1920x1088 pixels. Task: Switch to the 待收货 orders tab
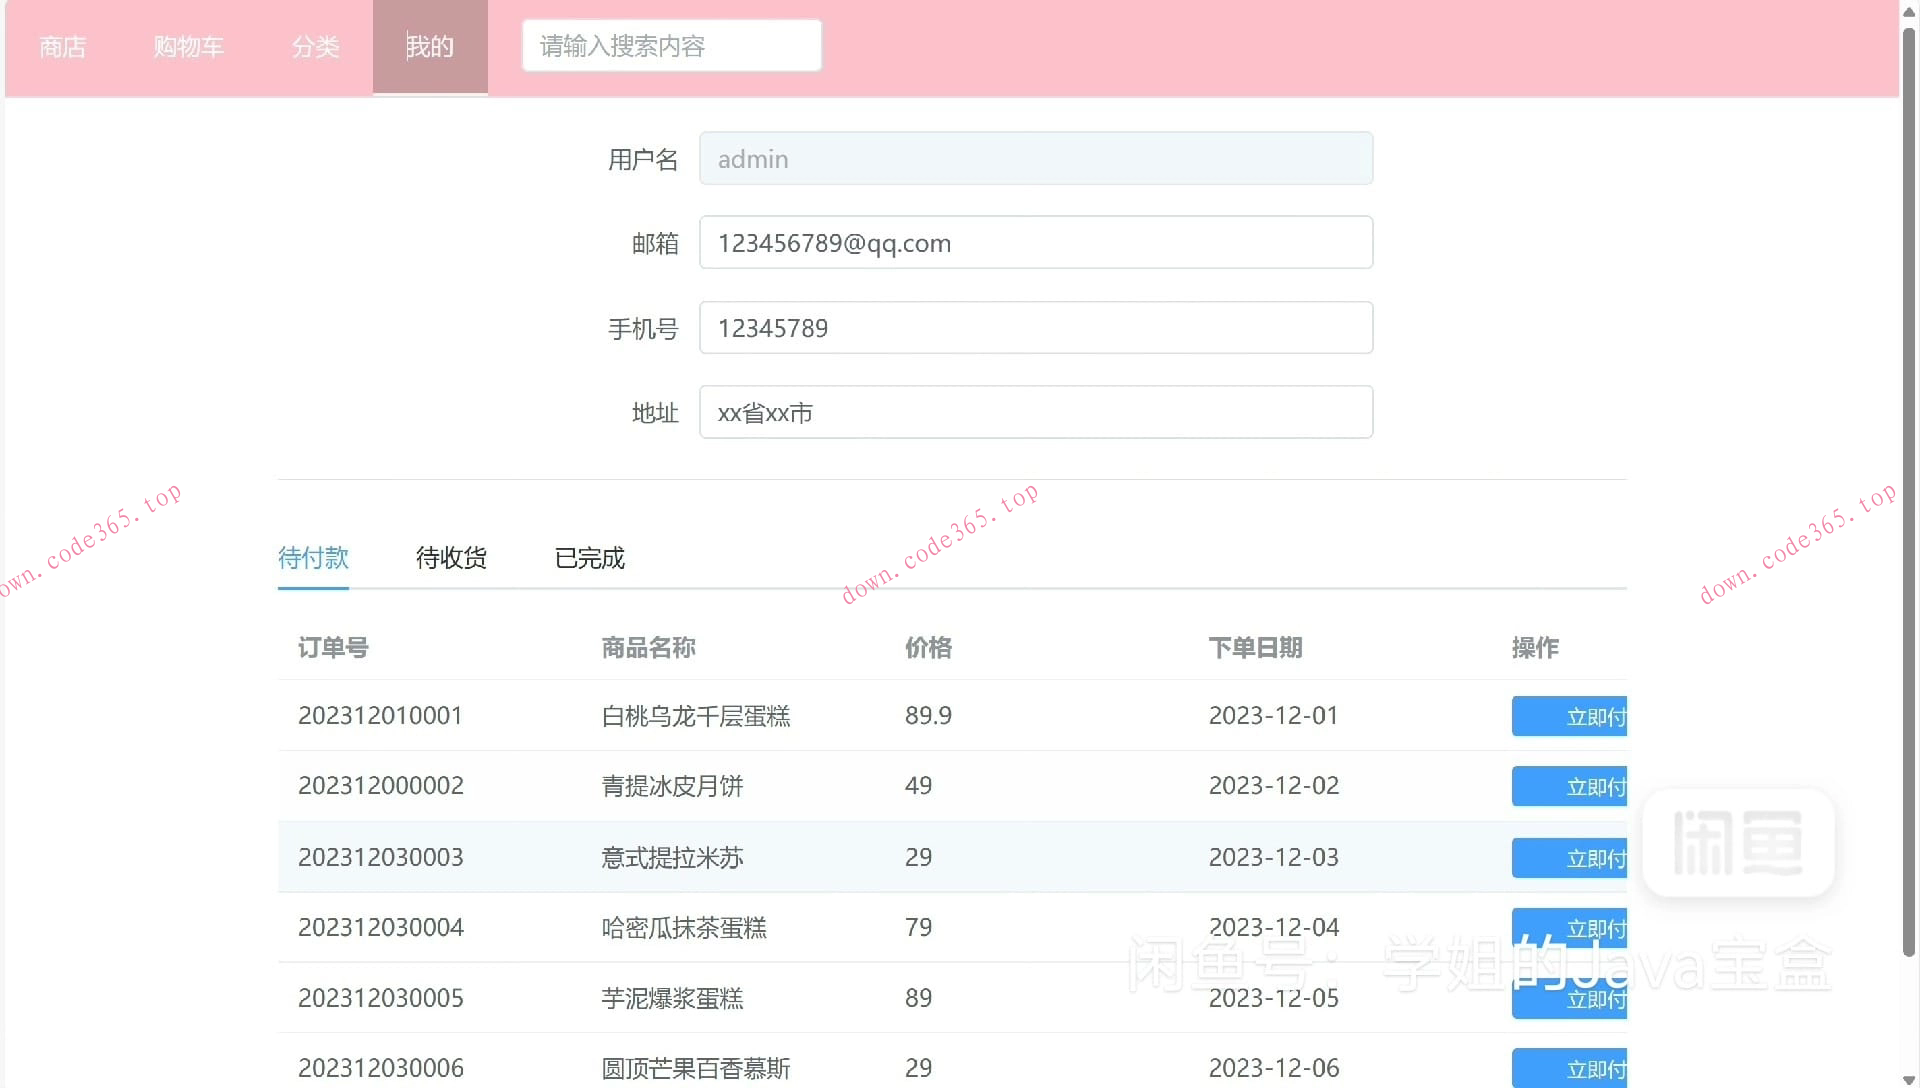451,558
